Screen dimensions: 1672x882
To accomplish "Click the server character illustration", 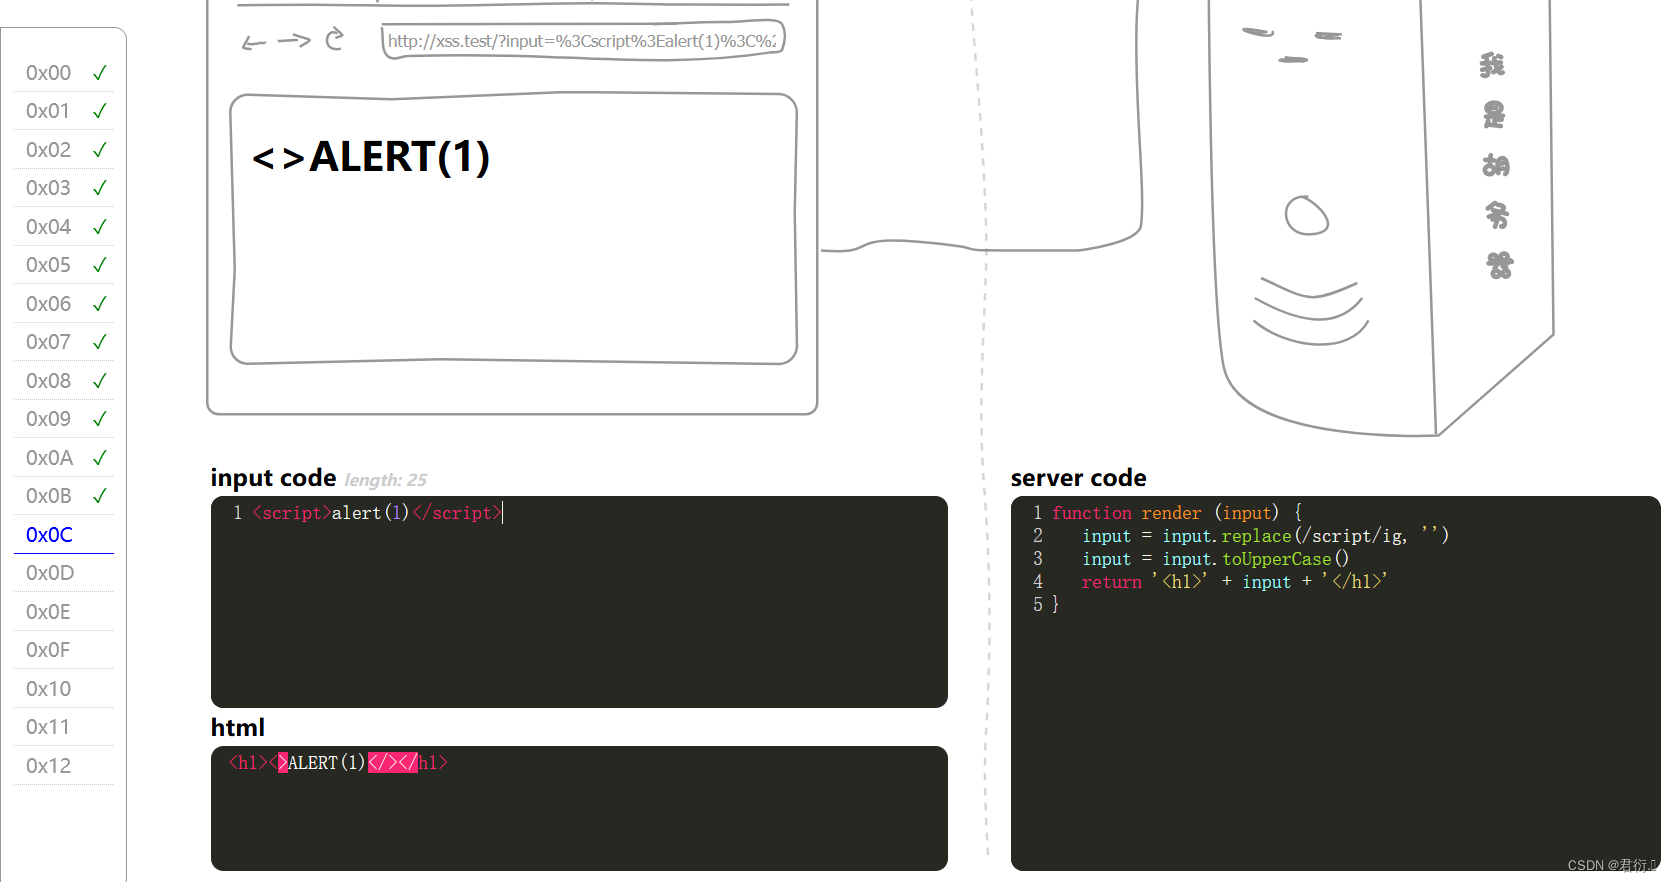I will point(1382,217).
